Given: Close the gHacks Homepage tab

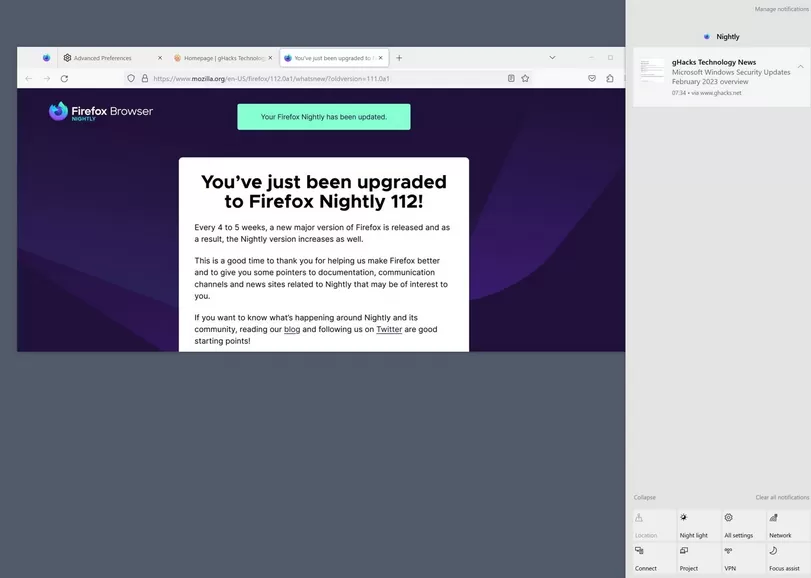Looking at the screenshot, I should point(270,58).
